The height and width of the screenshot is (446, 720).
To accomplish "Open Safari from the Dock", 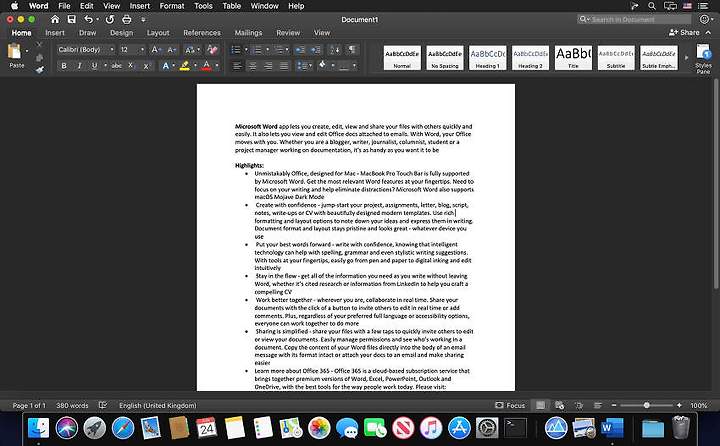I will pos(123,428).
